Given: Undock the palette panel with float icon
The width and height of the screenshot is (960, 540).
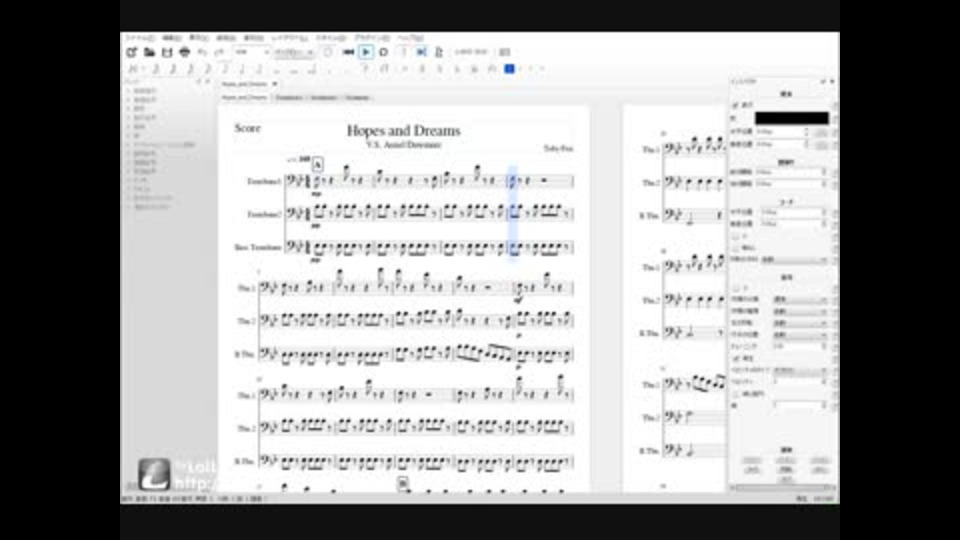Looking at the screenshot, I should (199, 81).
